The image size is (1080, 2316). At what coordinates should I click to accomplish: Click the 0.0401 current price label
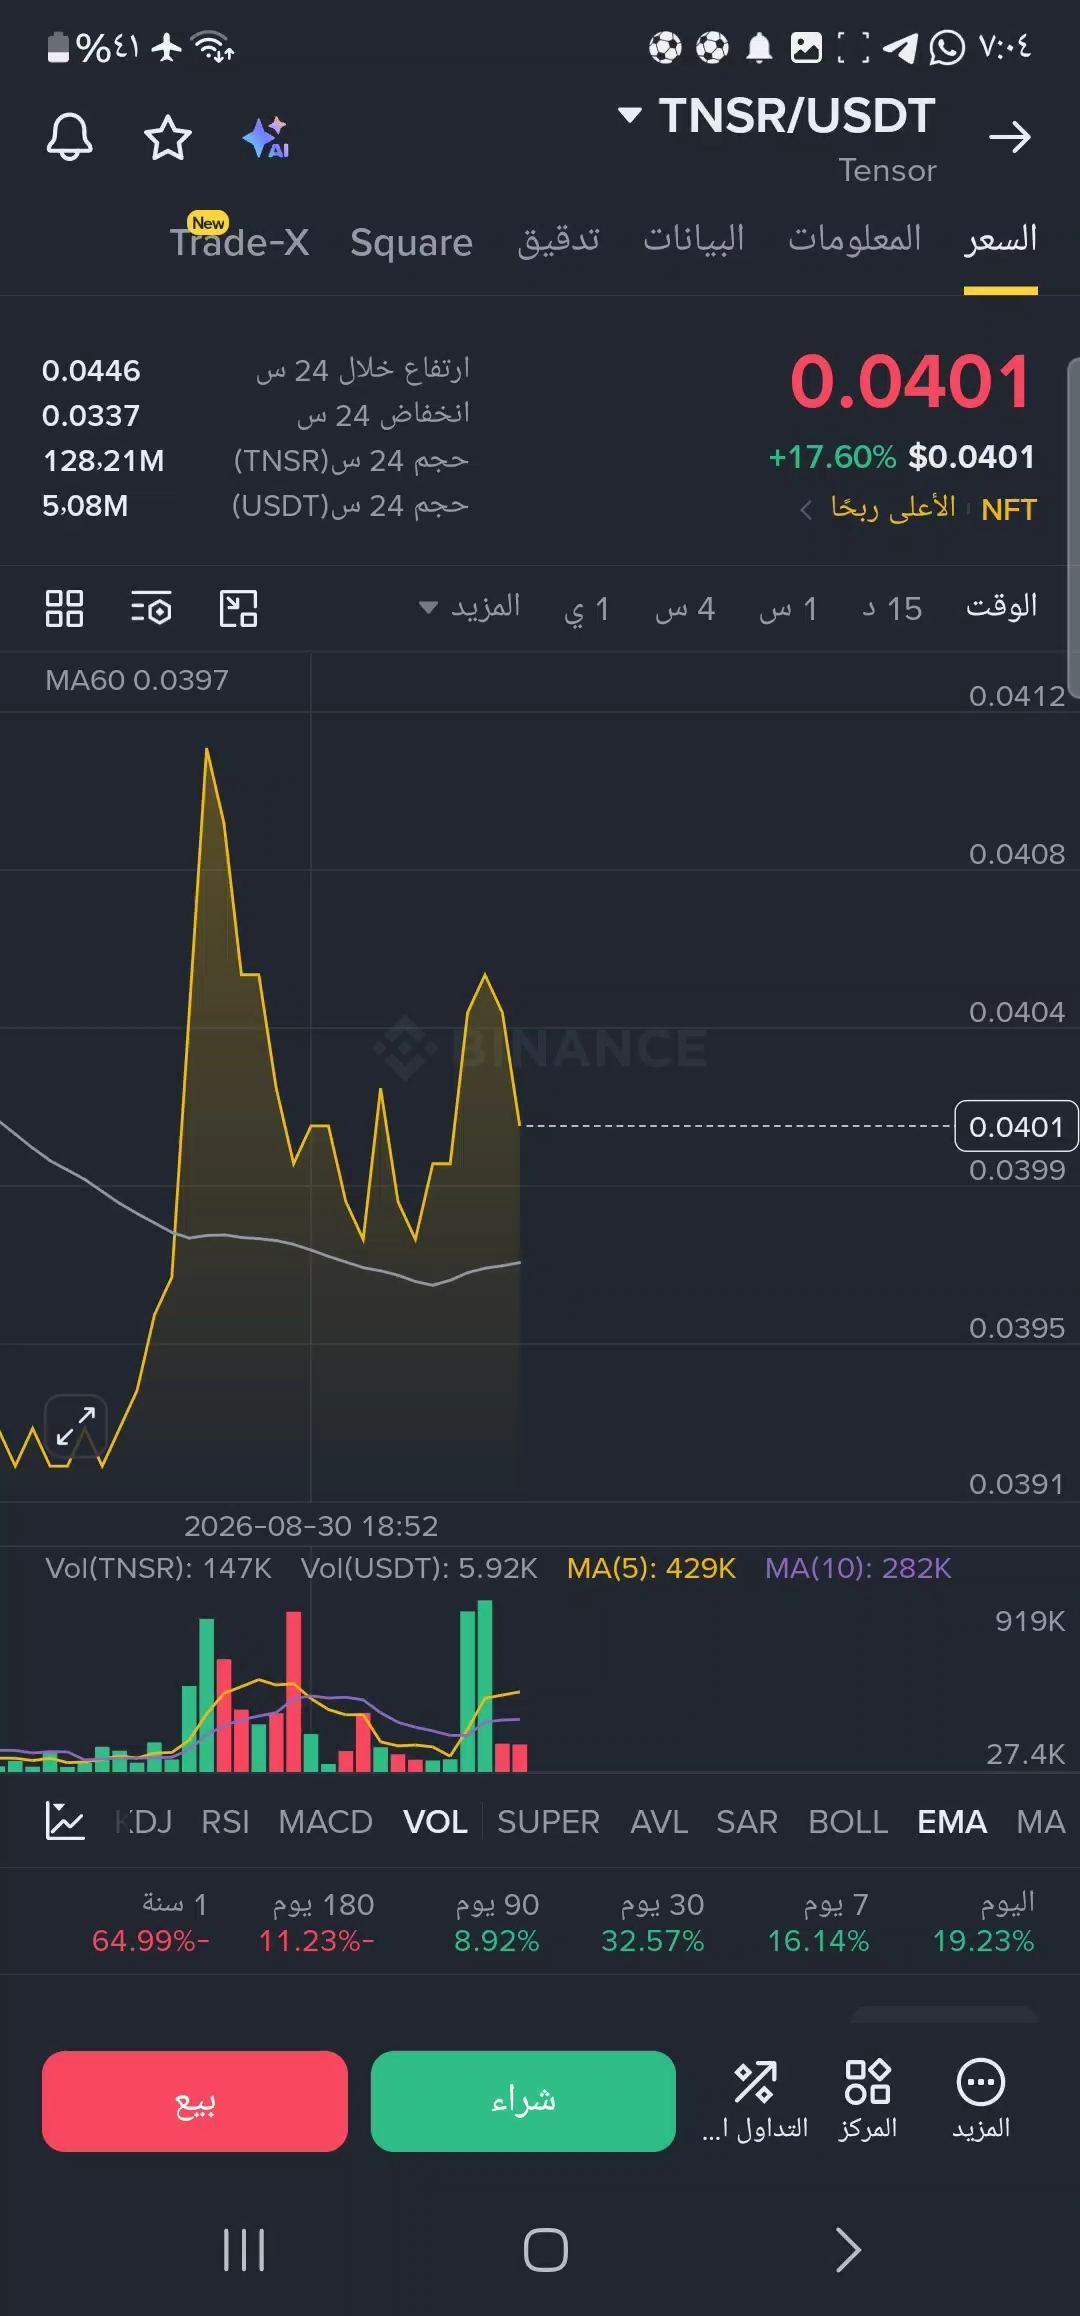point(1016,1126)
